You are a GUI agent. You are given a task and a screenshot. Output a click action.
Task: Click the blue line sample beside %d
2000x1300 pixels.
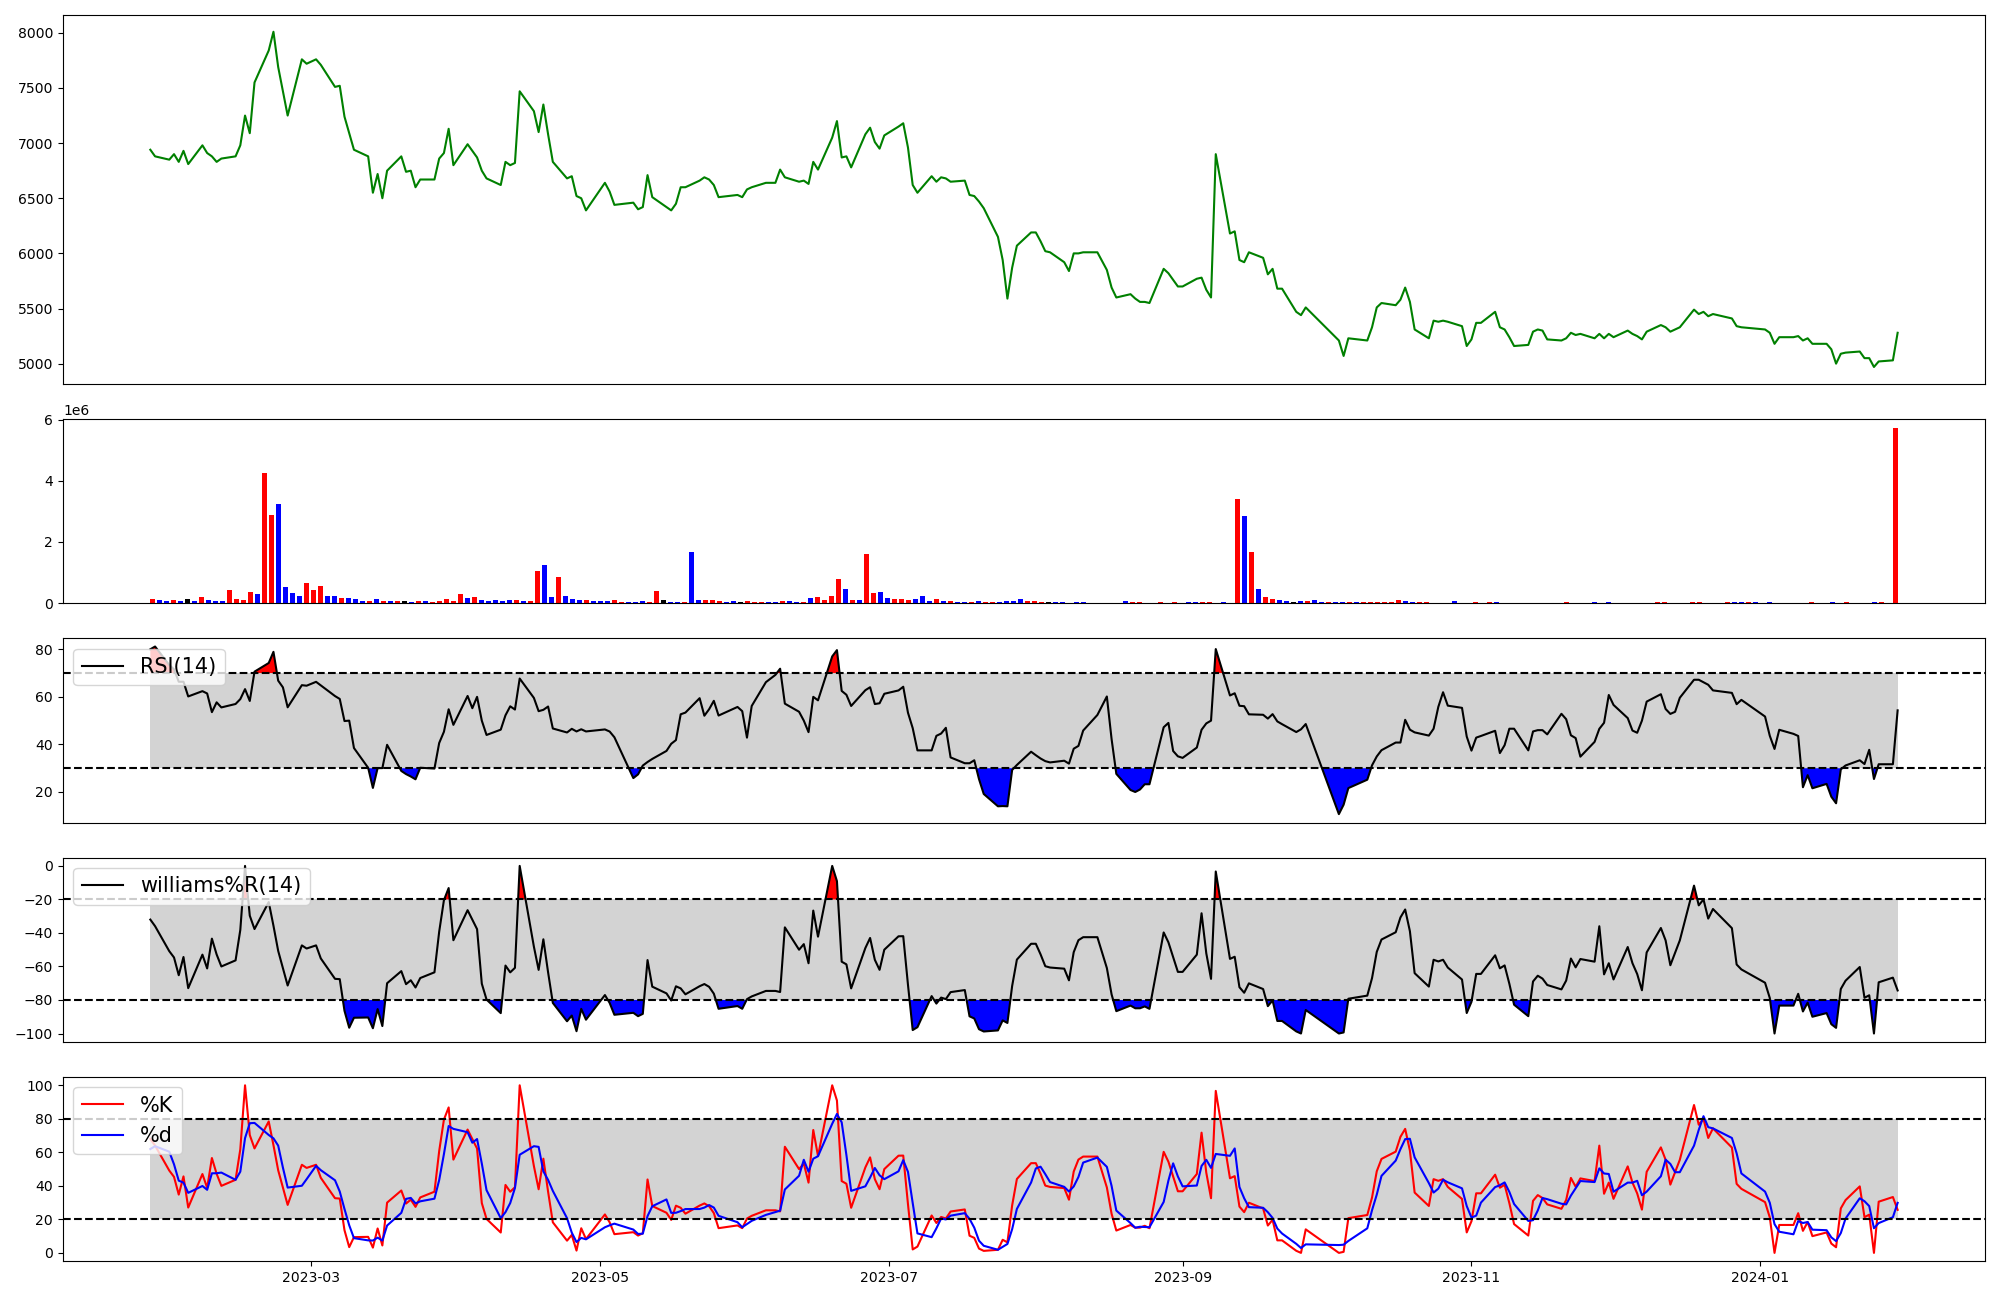tap(102, 1135)
